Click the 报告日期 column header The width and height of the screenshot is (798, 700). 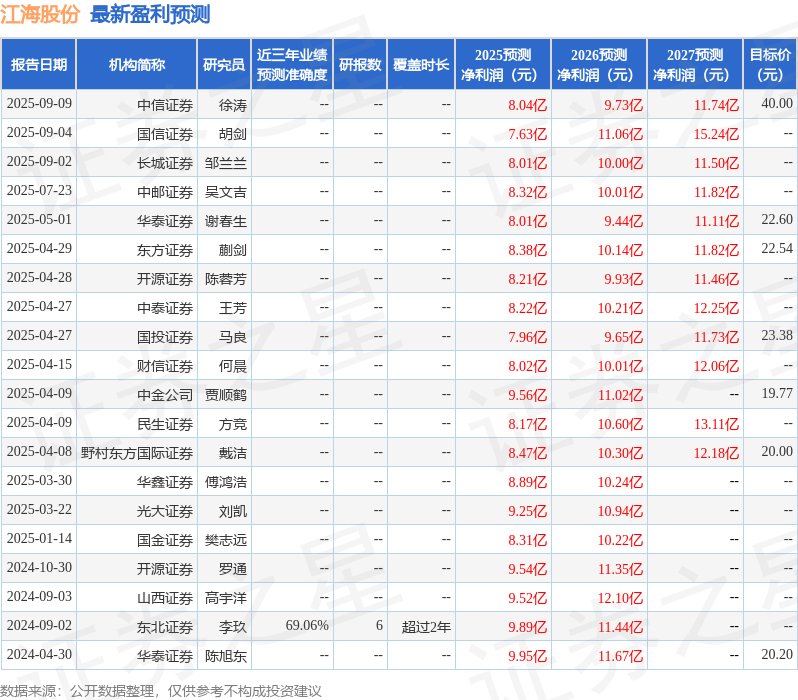pos(39,65)
